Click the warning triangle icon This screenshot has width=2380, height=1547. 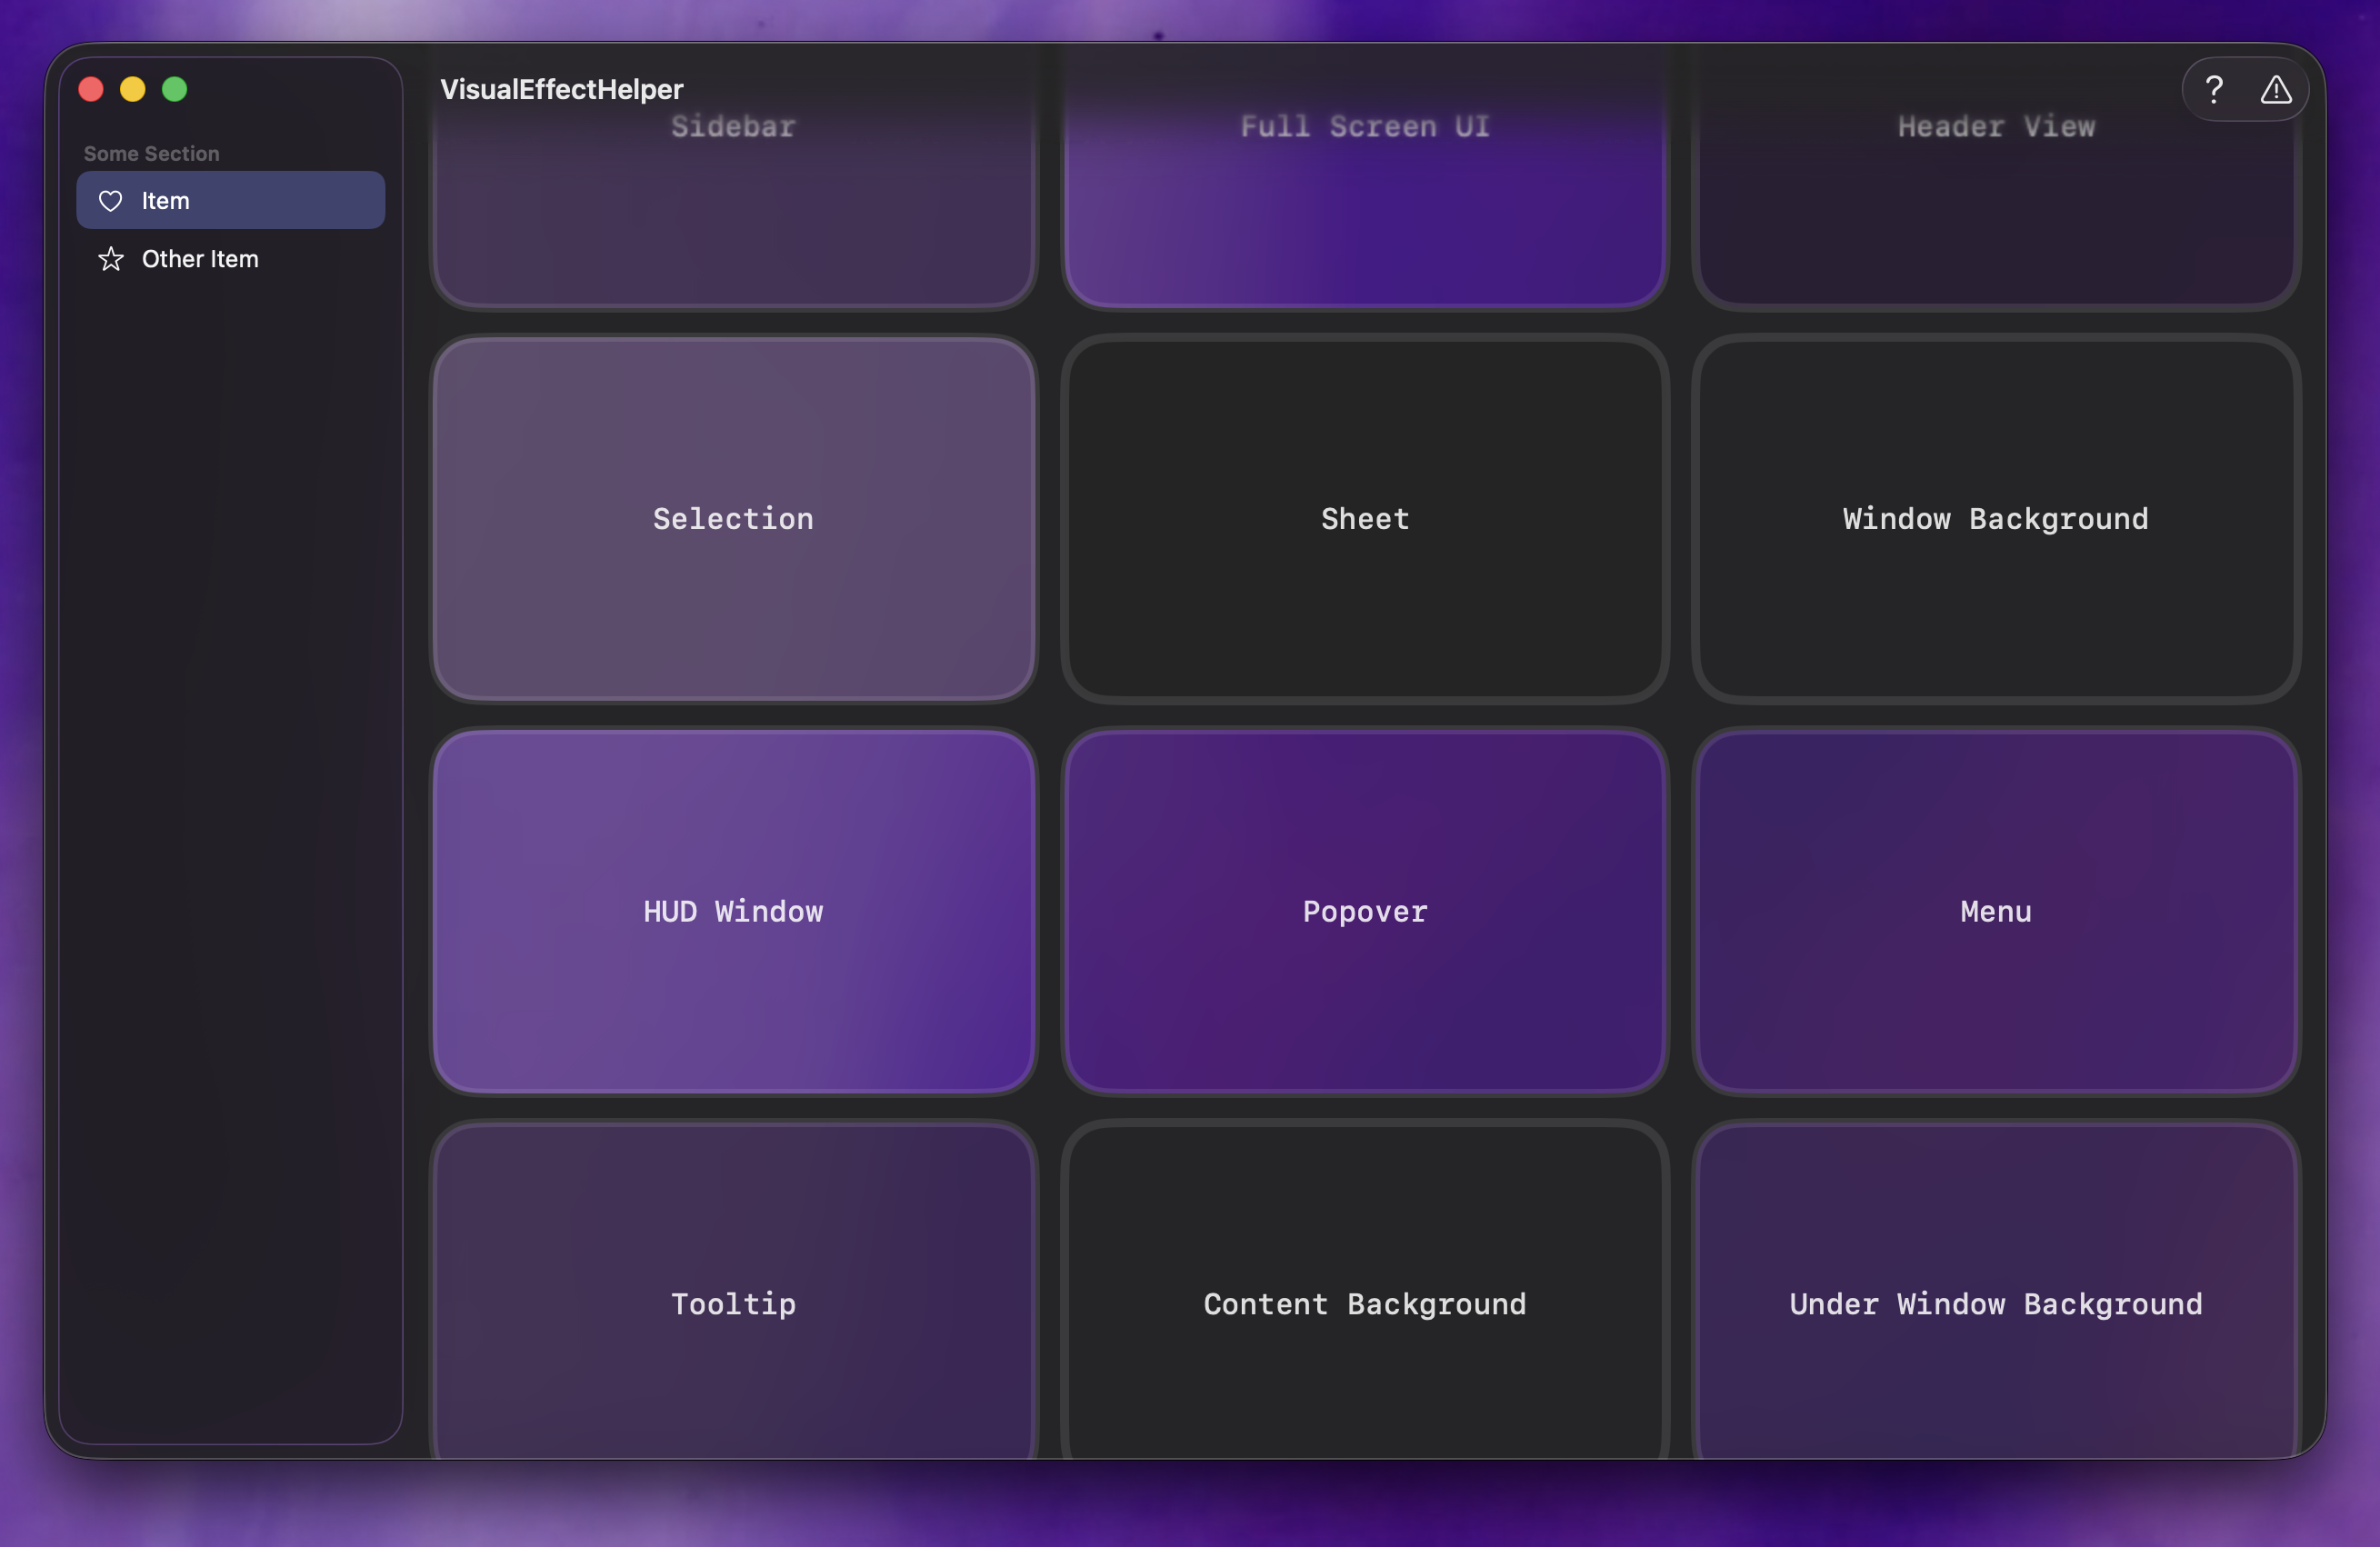tap(2276, 89)
